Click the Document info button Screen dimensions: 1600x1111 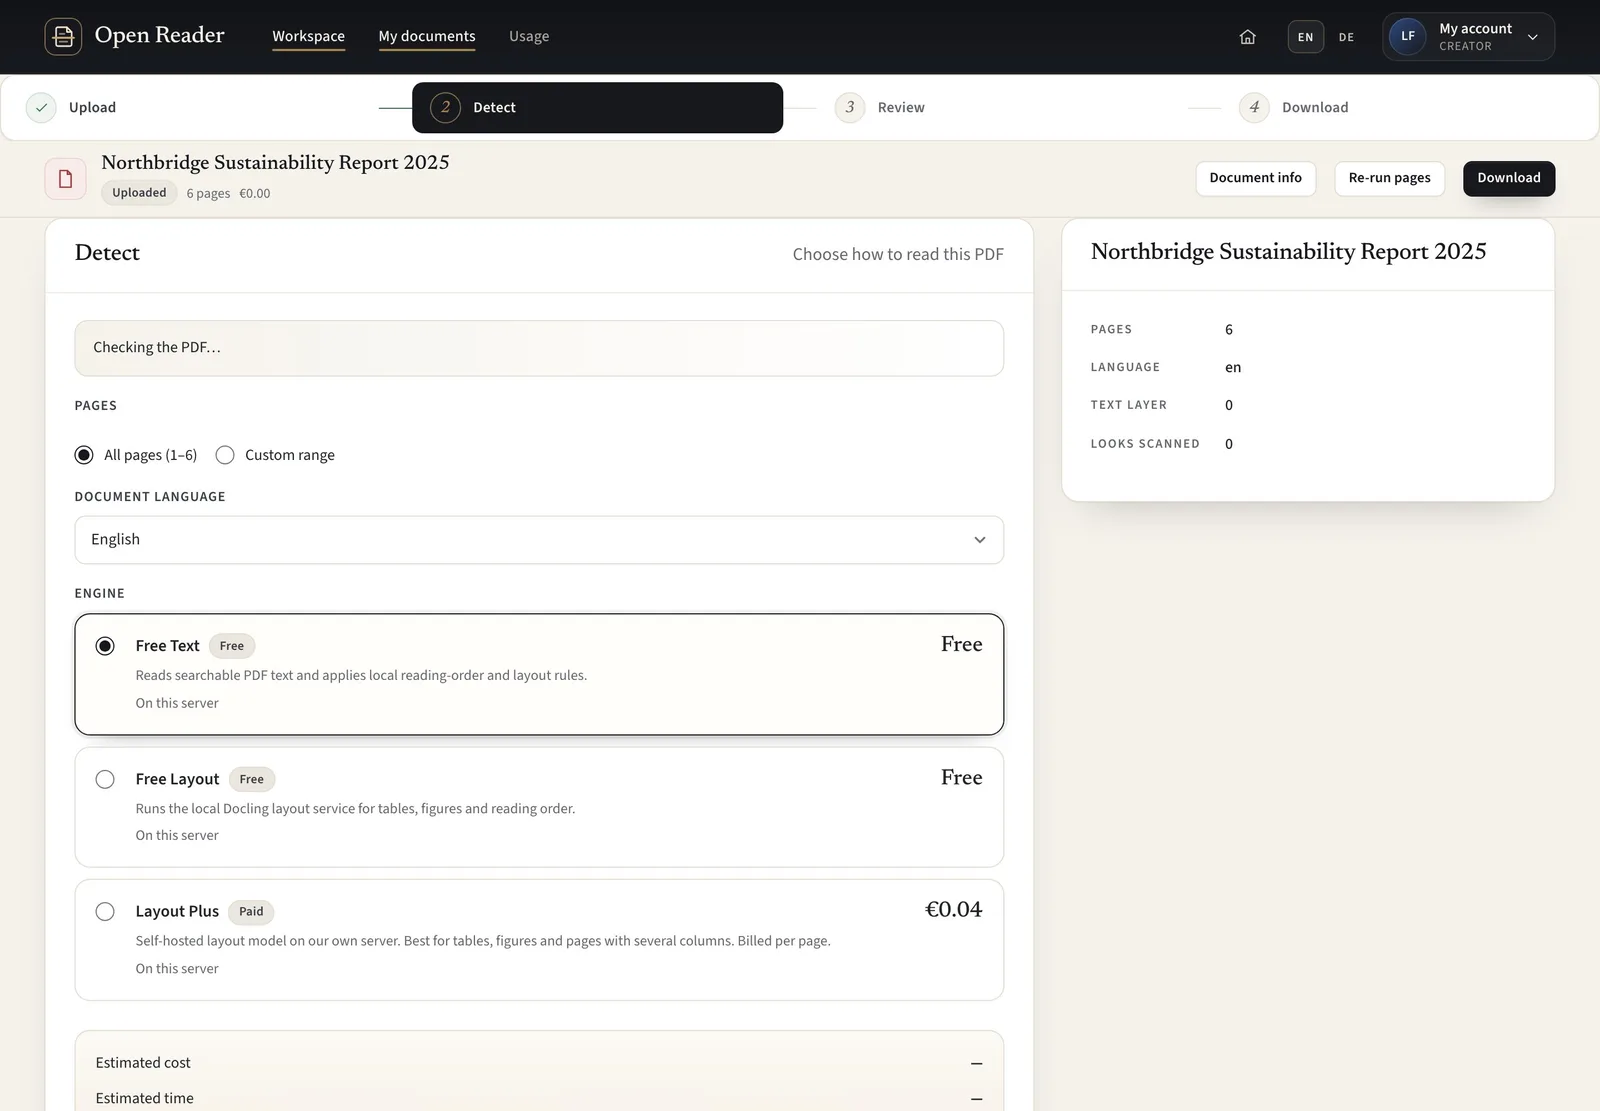[1255, 178]
